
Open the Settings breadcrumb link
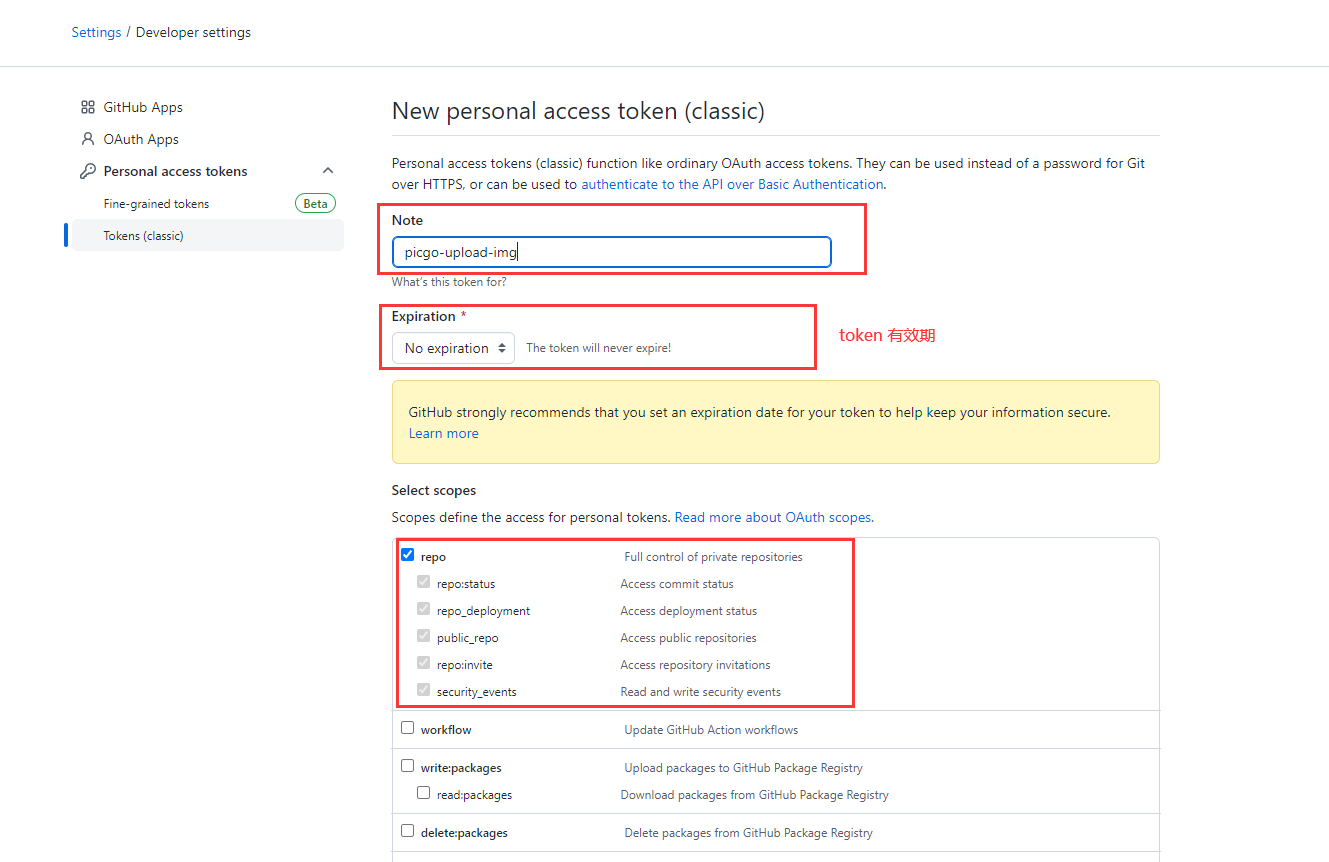[96, 32]
